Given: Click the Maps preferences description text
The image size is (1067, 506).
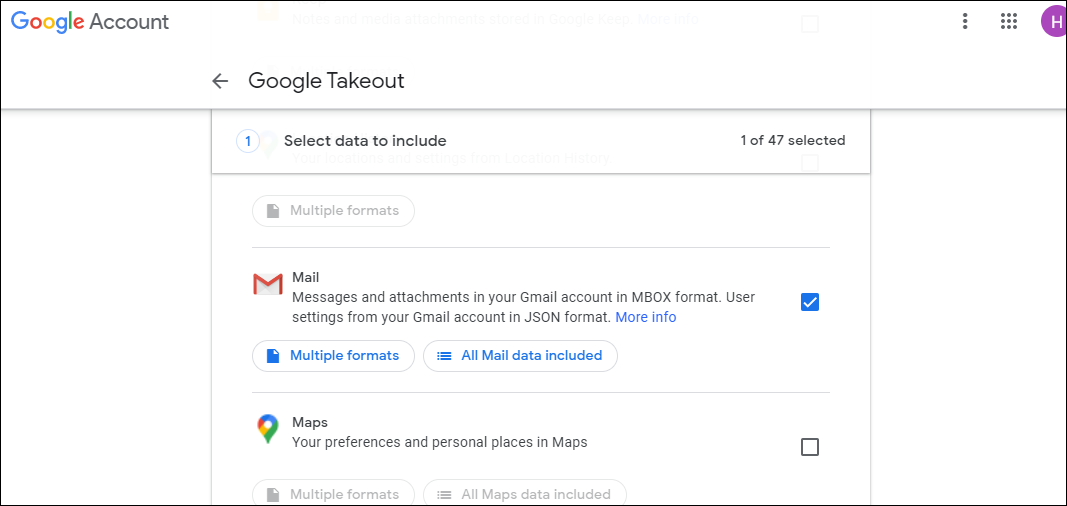Looking at the screenshot, I should click(x=440, y=442).
